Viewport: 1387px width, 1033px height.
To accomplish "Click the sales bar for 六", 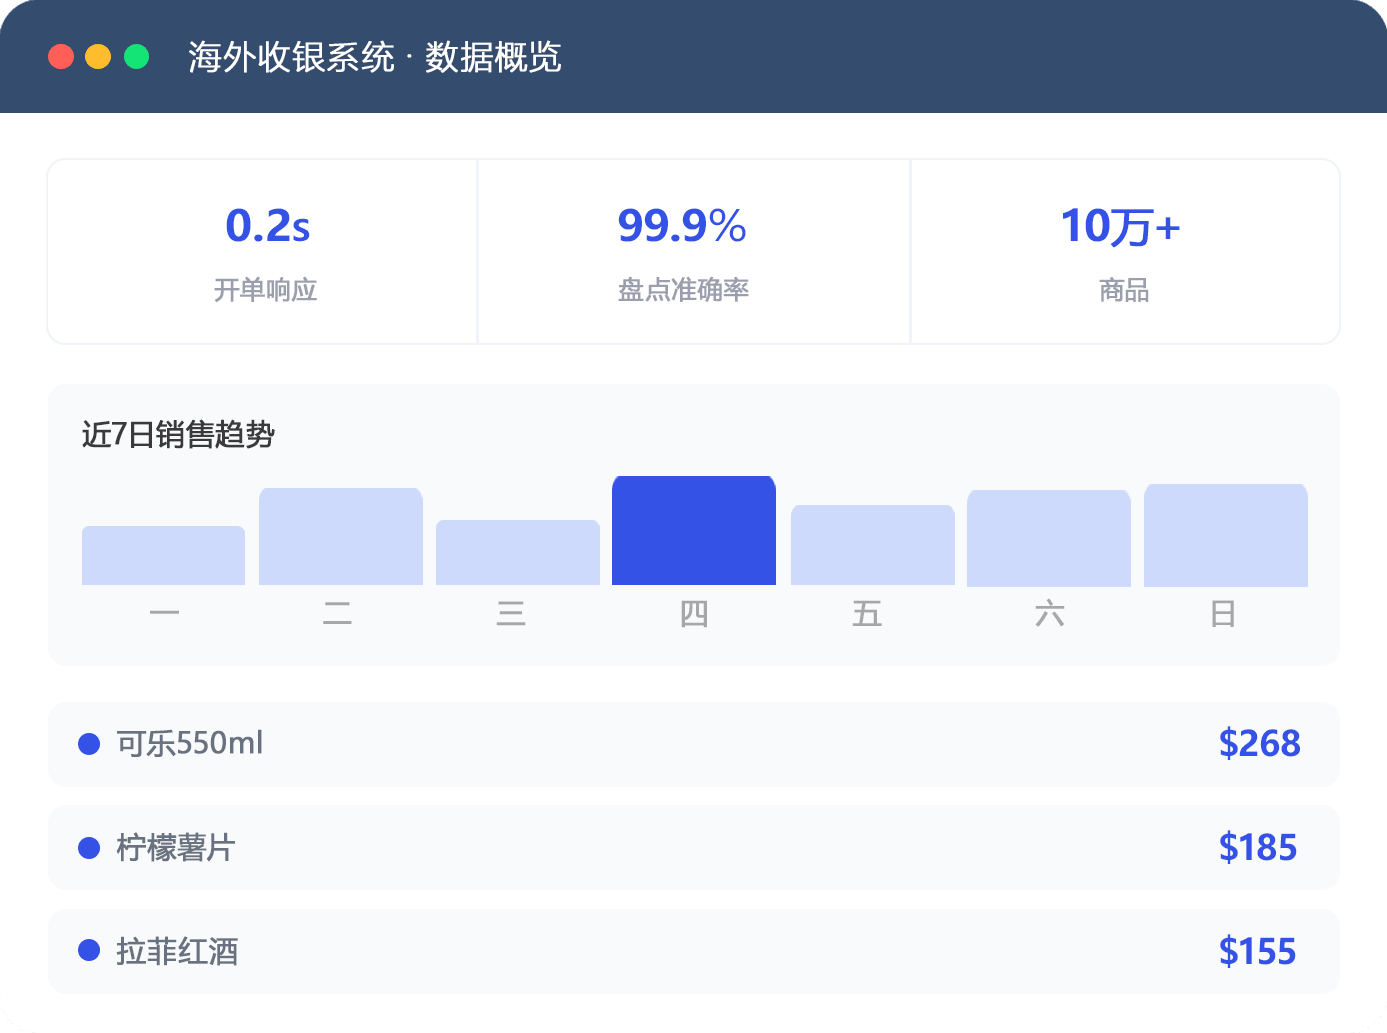I will tap(1049, 538).
